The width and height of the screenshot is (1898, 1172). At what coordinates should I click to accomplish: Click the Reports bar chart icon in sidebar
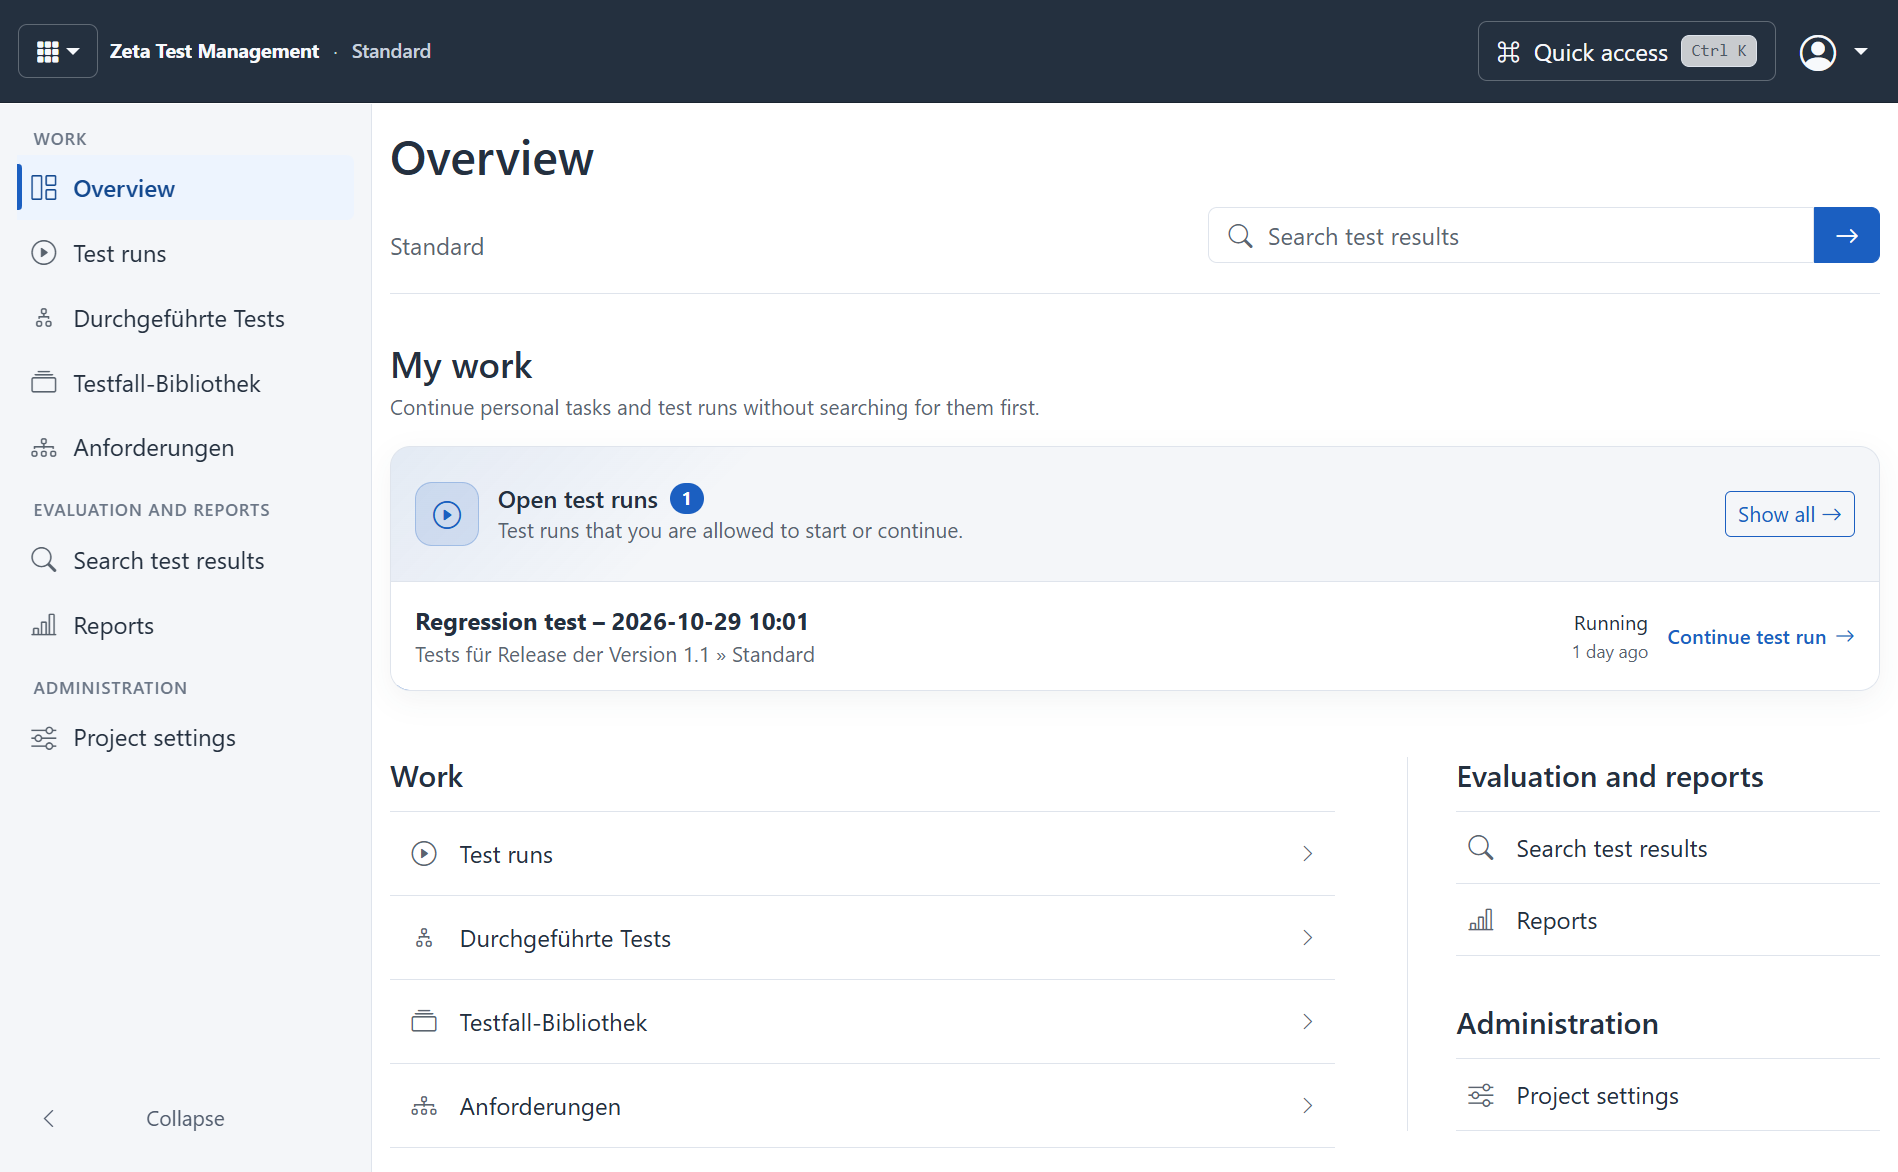pyautogui.click(x=44, y=625)
